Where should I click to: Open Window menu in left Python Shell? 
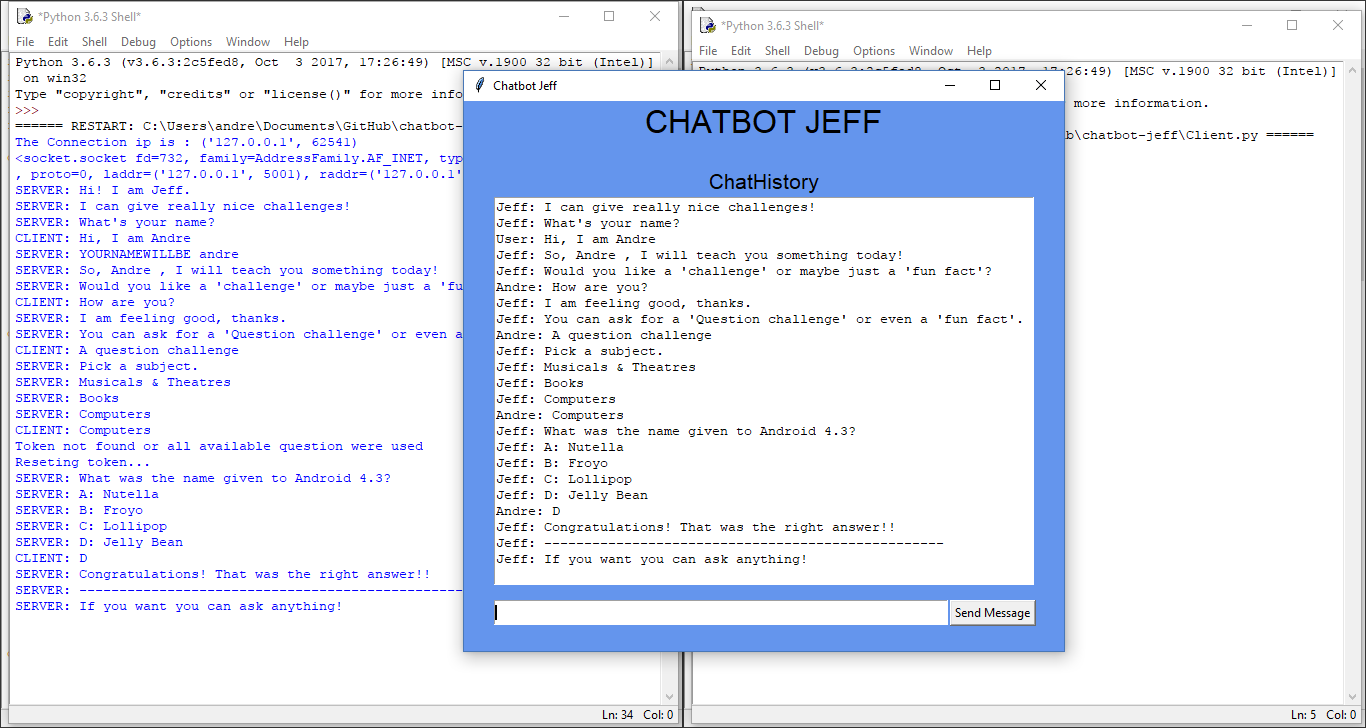tap(248, 42)
